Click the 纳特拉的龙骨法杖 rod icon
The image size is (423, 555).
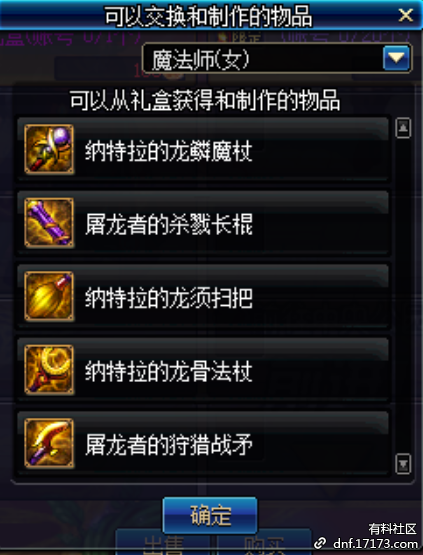[49, 370]
